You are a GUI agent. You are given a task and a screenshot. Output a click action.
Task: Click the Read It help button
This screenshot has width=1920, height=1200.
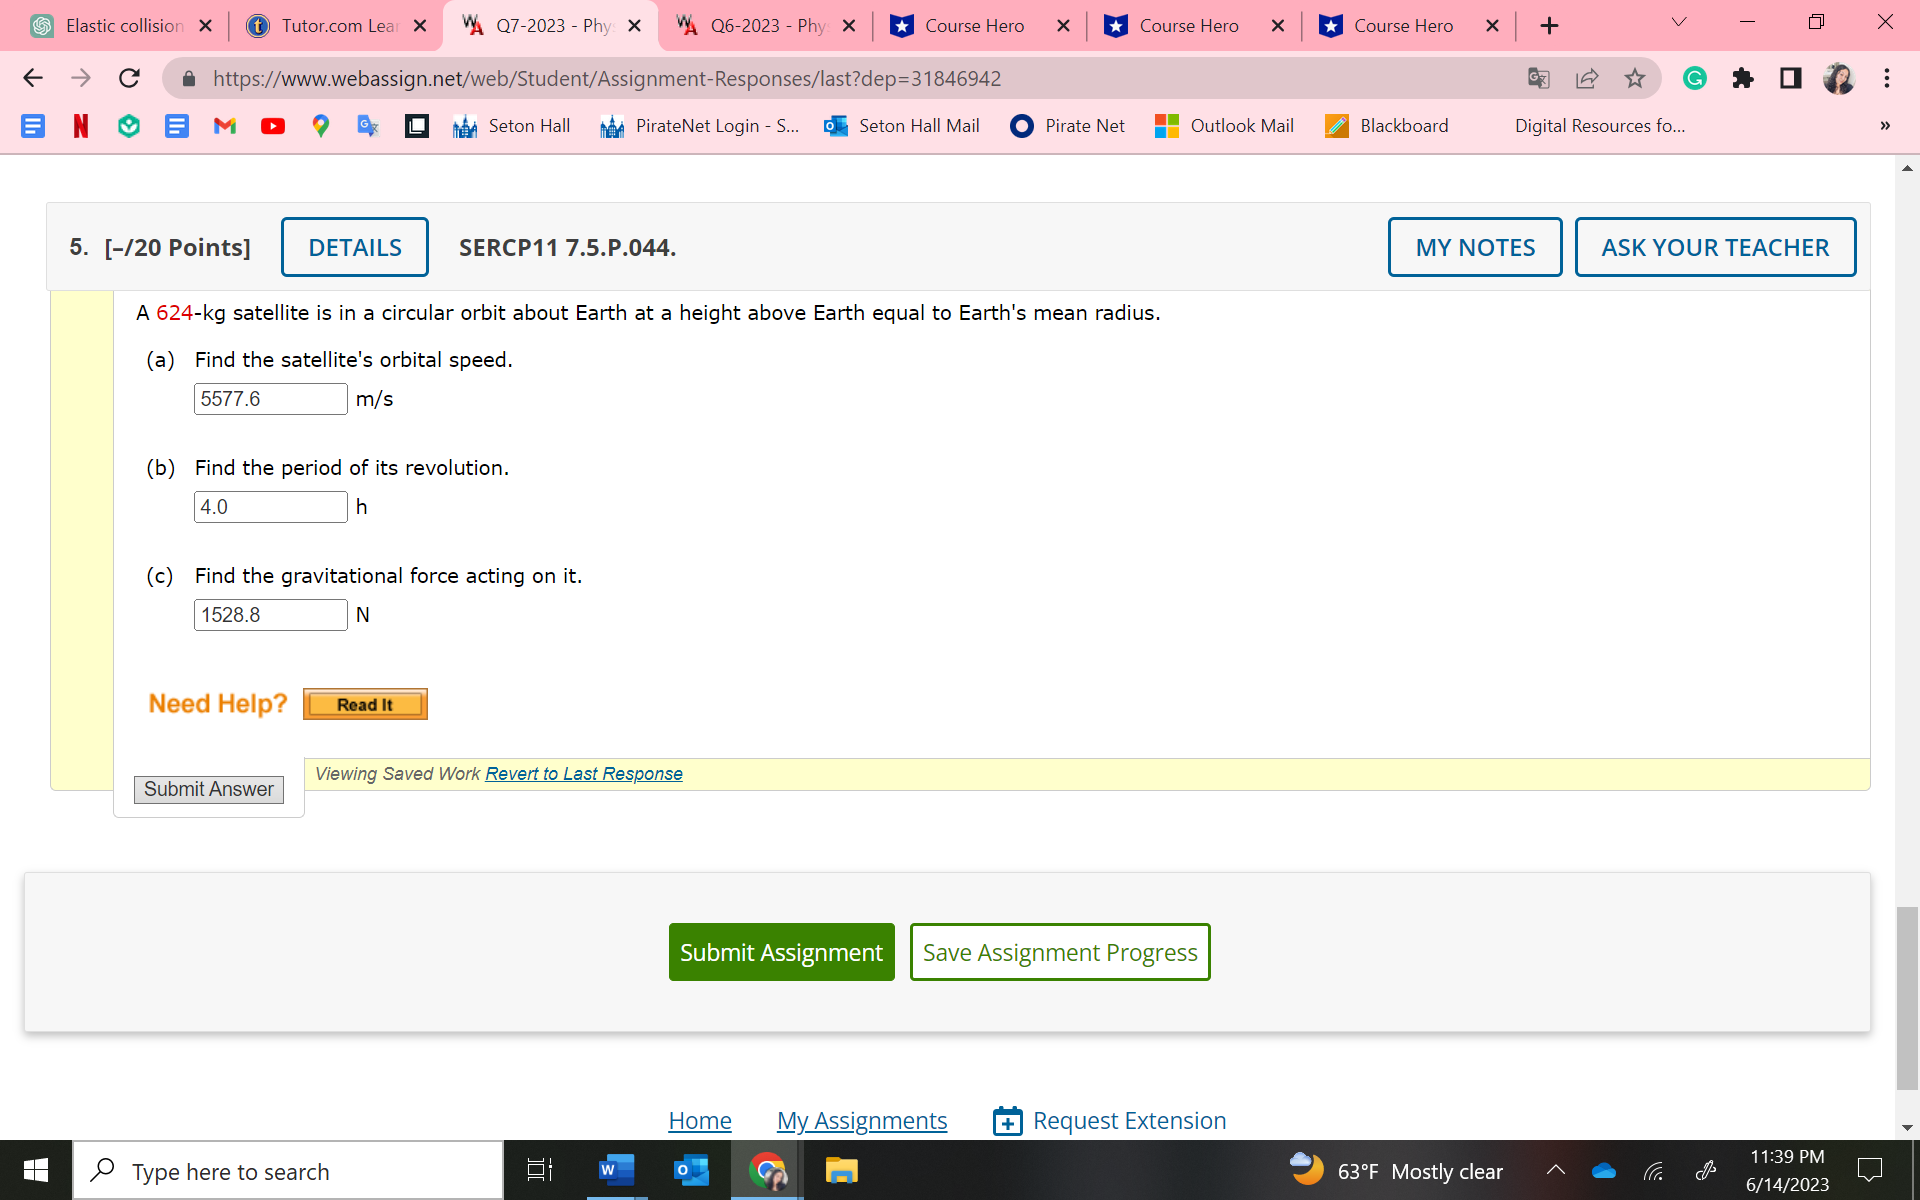pos(364,703)
